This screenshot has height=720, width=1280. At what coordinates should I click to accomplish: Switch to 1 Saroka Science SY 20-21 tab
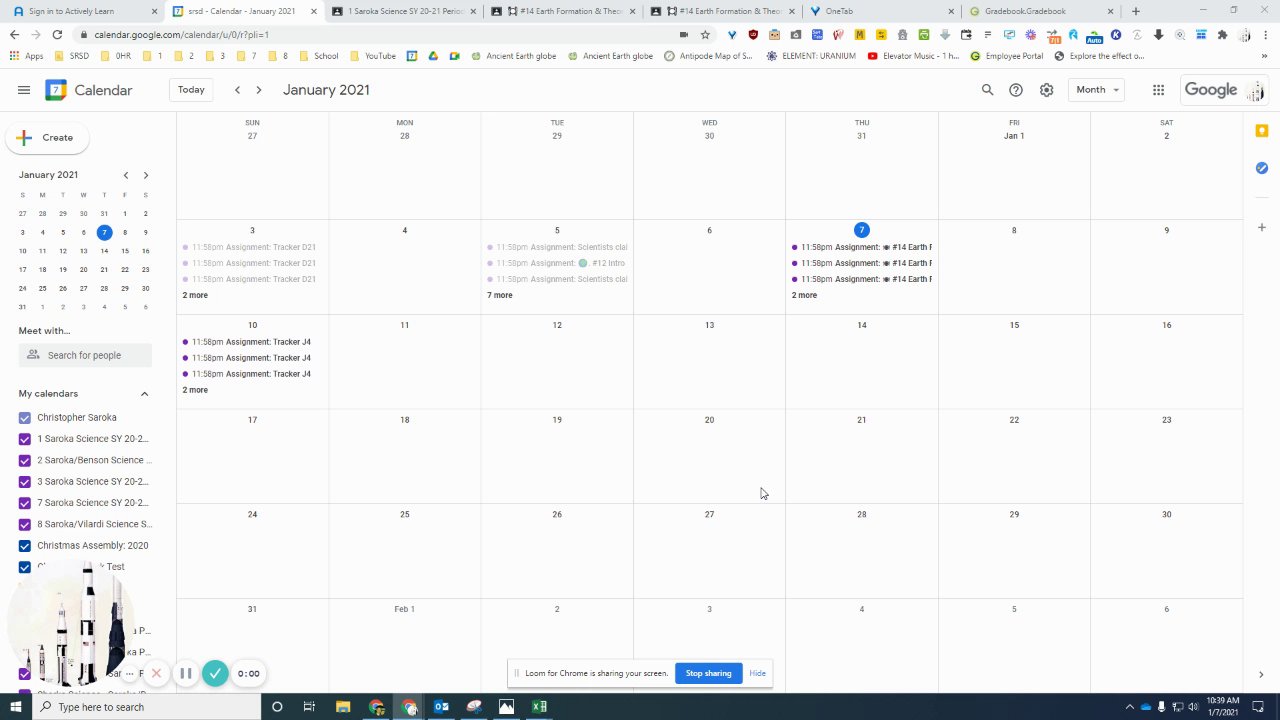click(x=404, y=11)
